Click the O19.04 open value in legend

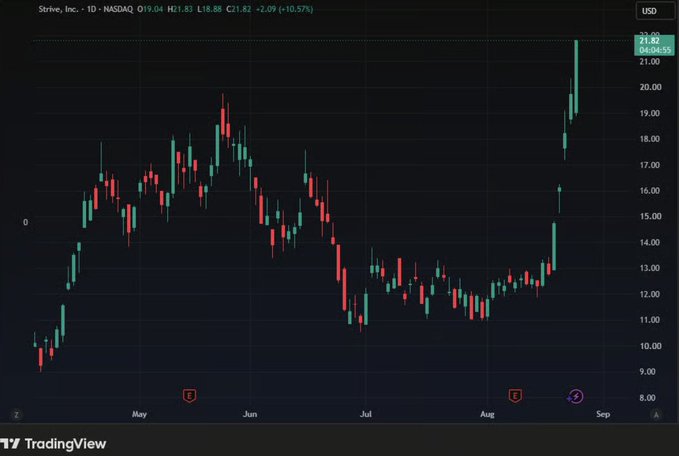tap(150, 9)
